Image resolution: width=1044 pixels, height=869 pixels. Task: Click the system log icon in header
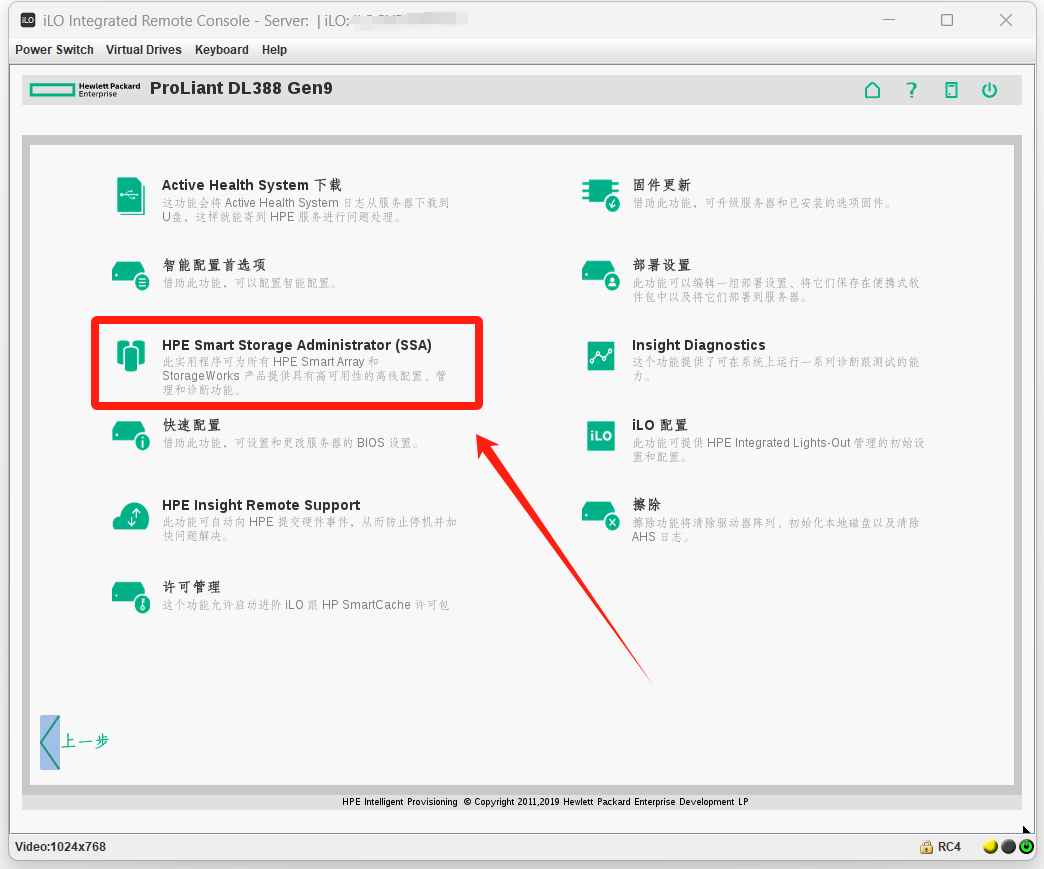[x=951, y=90]
